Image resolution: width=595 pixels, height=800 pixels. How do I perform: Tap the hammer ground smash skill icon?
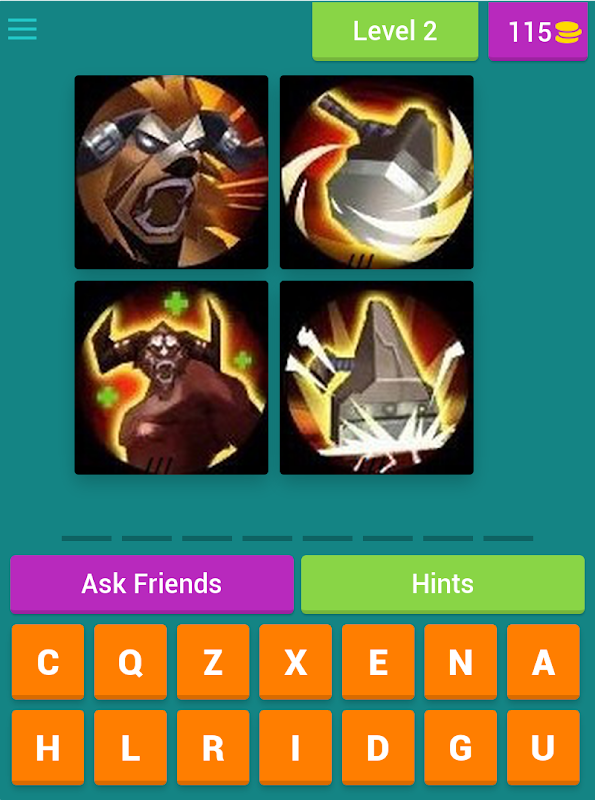point(377,378)
